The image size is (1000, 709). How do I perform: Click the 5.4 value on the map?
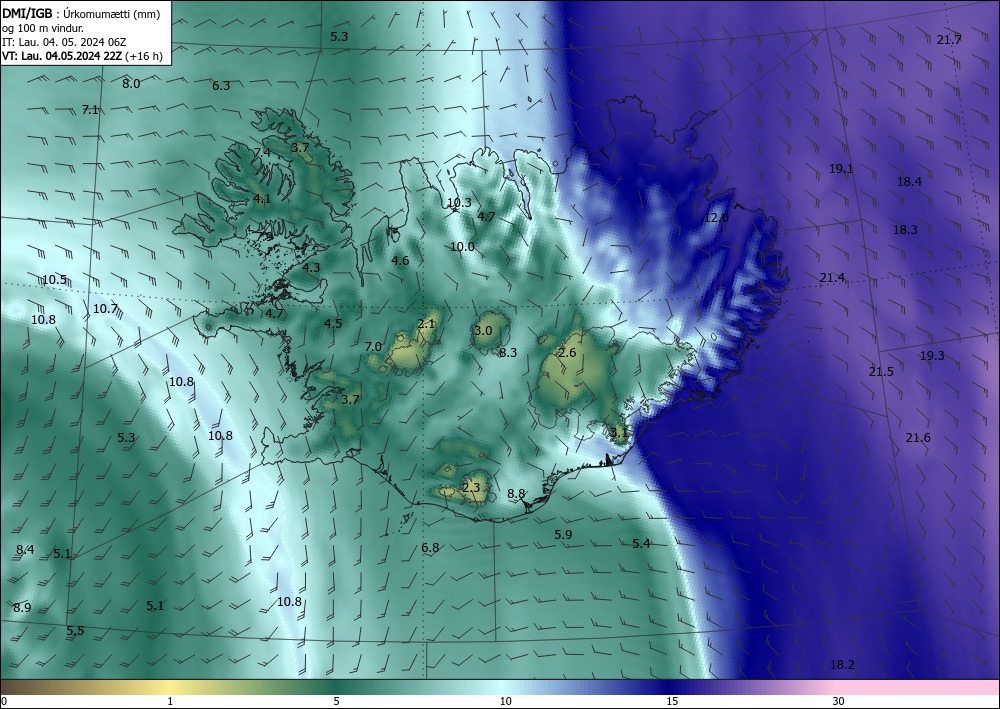point(642,544)
